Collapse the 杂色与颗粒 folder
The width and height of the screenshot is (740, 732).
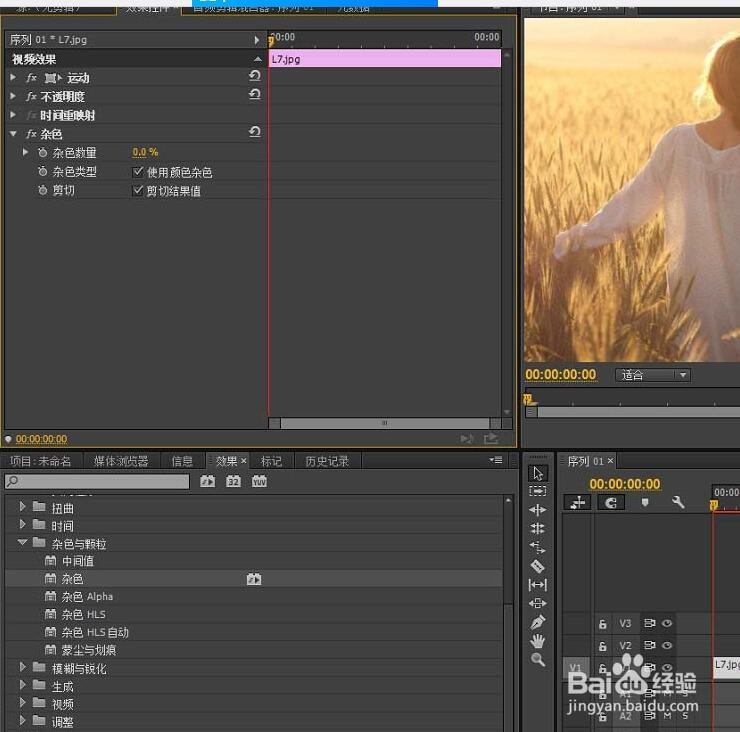pyautogui.click(x=22, y=543)
